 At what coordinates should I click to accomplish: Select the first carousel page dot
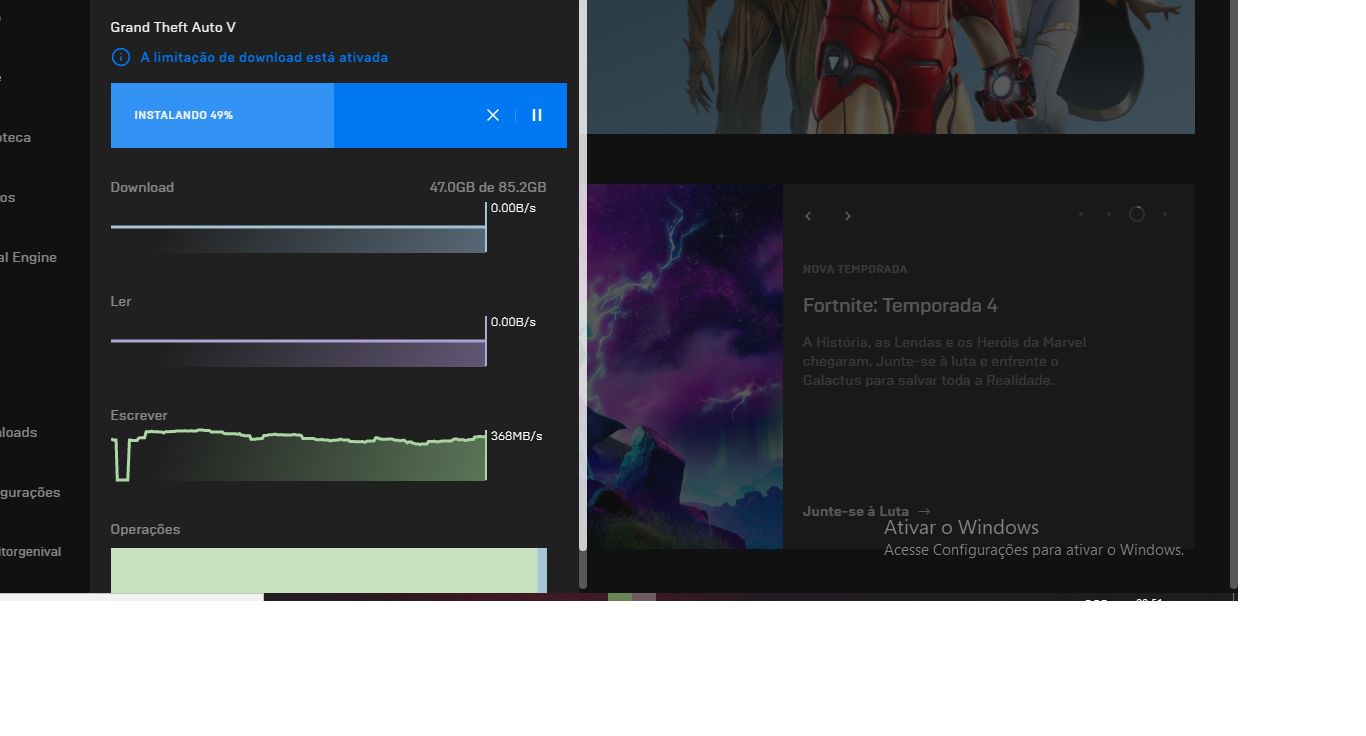1081,214
